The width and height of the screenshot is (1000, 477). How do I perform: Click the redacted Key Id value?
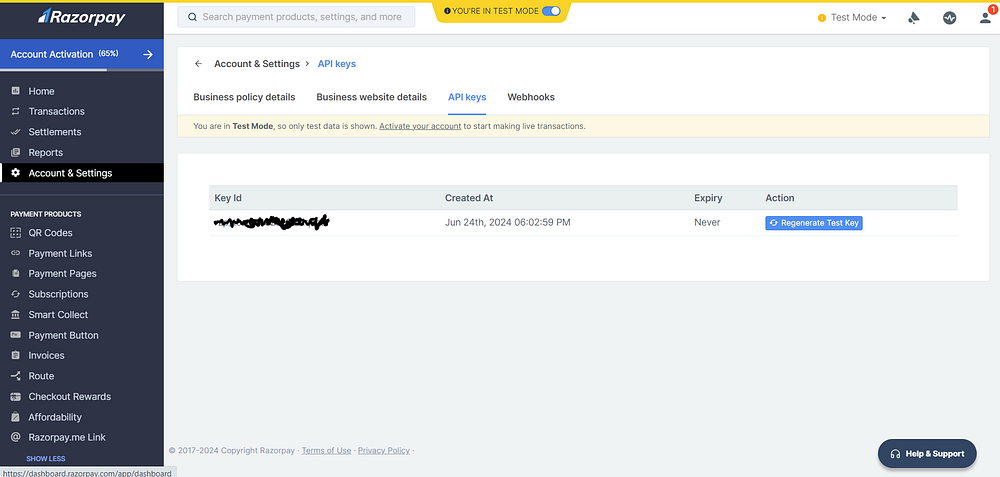[x=271, y=222]
